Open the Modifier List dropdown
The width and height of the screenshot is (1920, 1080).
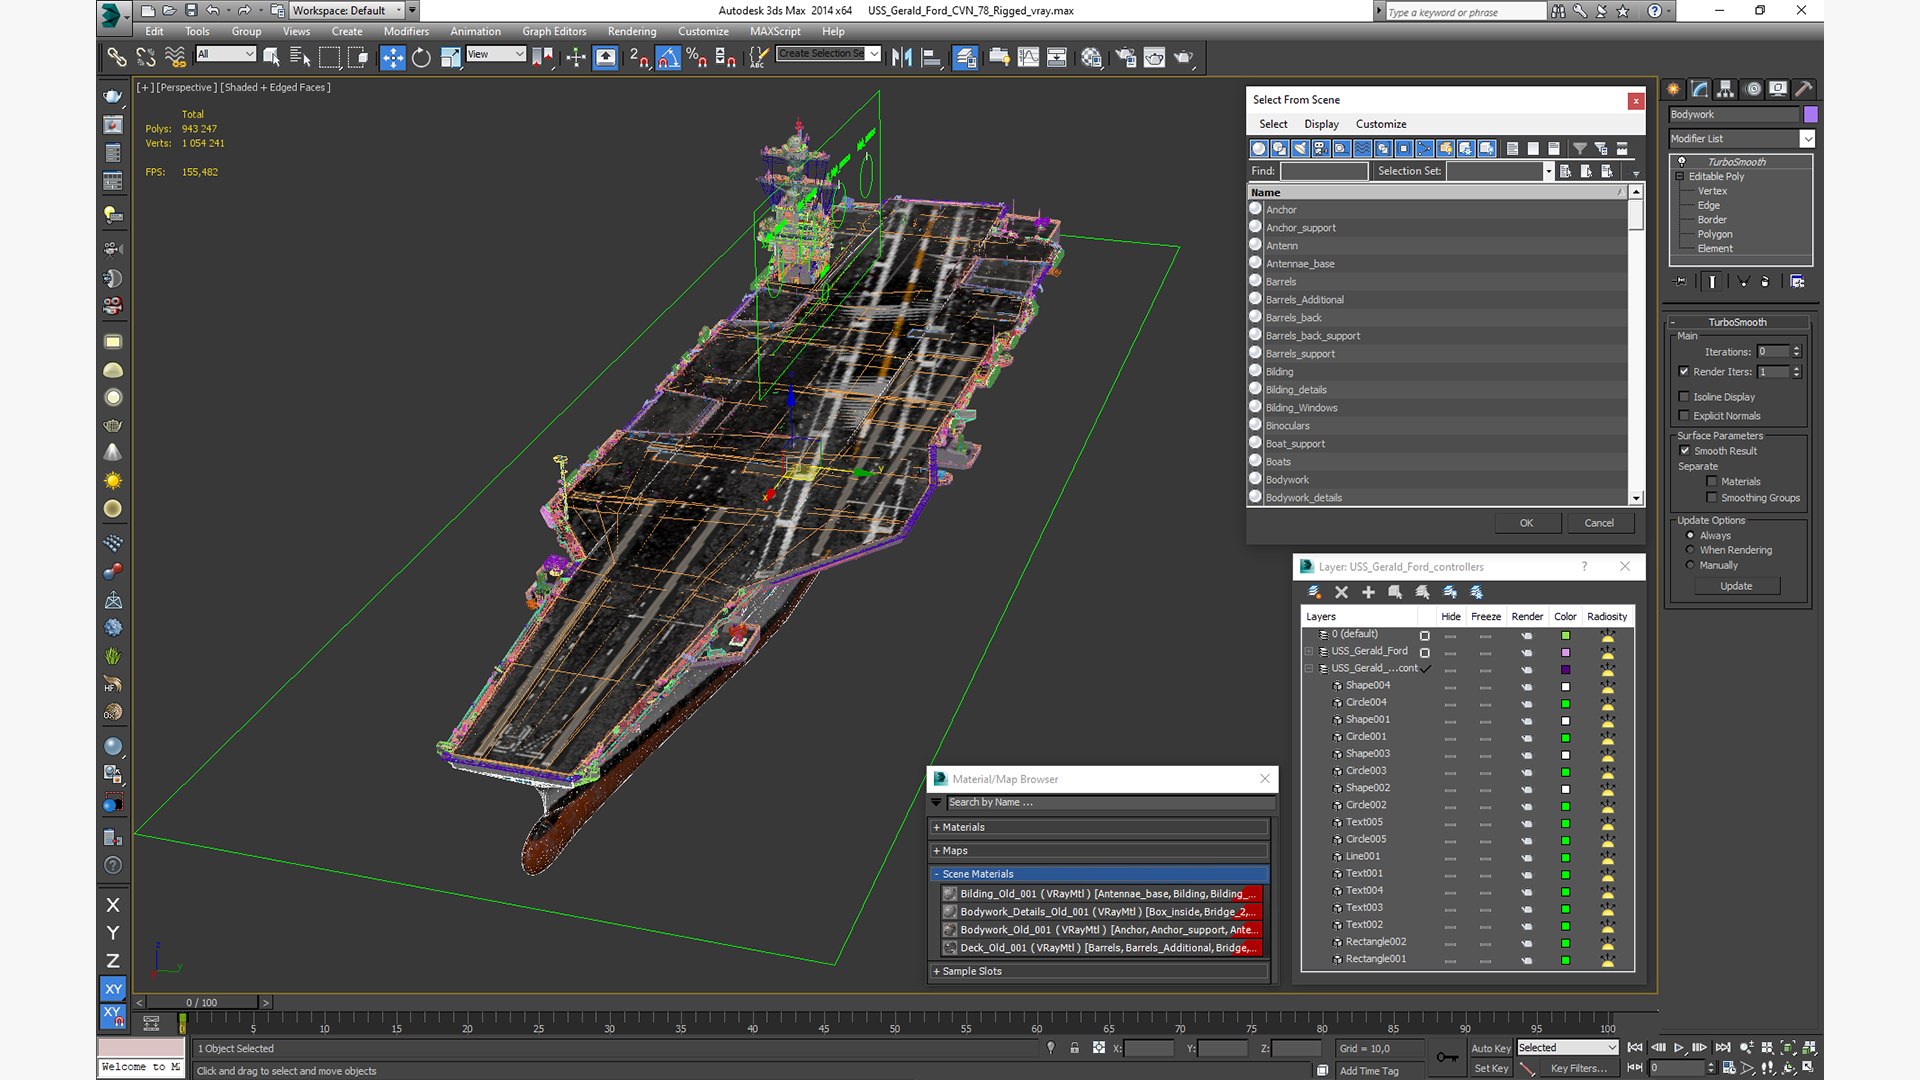tap(1741, 139)
